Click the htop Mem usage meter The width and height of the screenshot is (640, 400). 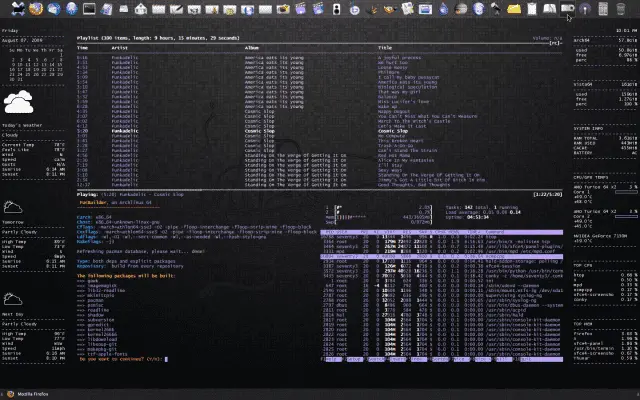tap(378, 217)
